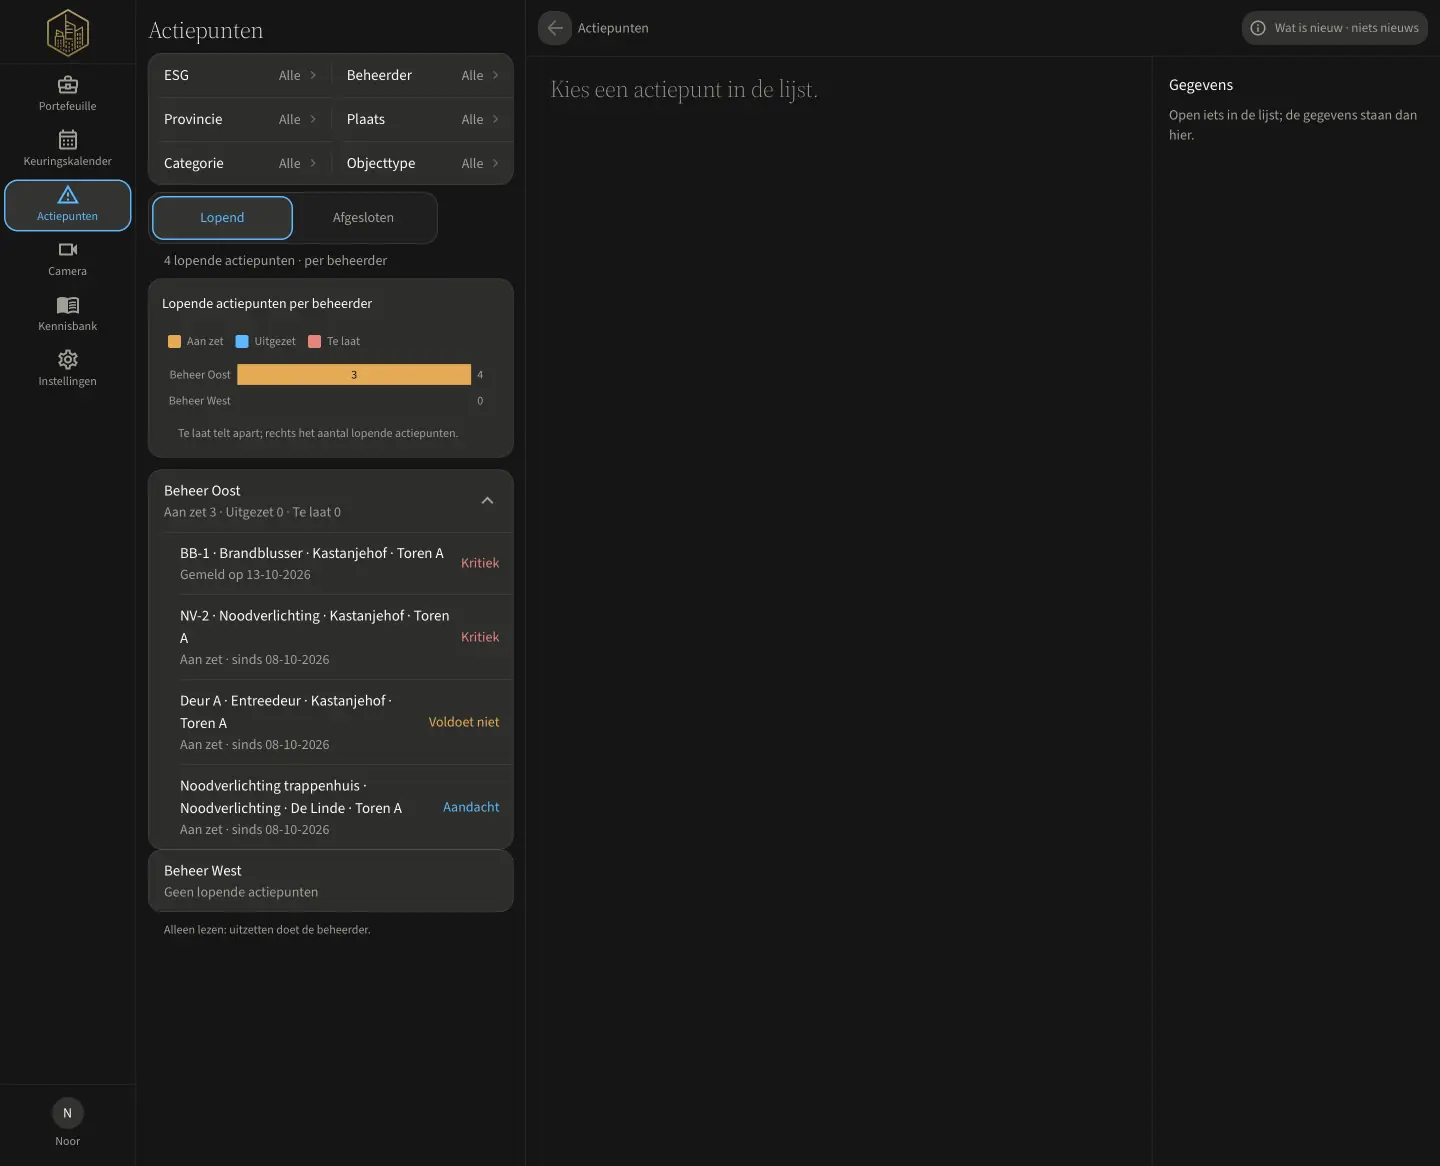1440x1166 pixels.
Task: Open the NV-2 Noodverlichting action item
Action: [331, 637]
